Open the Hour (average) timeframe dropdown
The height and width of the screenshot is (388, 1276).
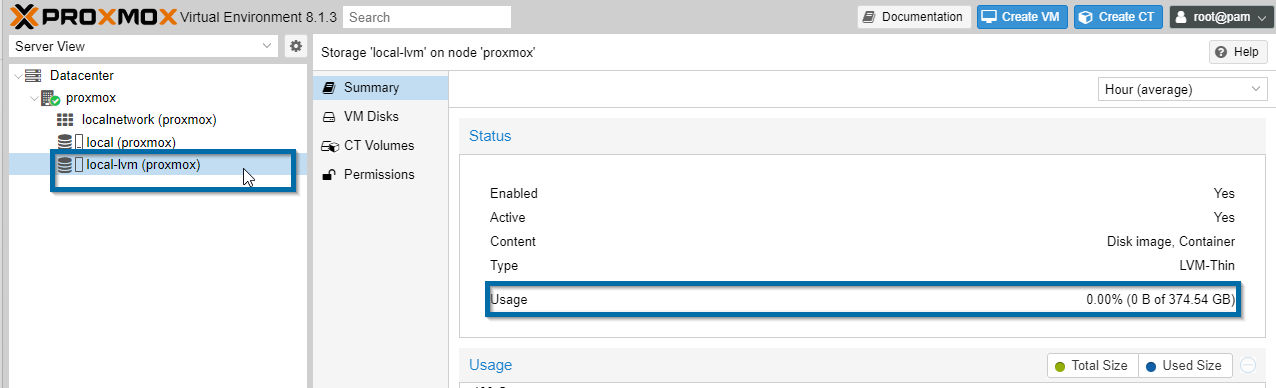1182,89
